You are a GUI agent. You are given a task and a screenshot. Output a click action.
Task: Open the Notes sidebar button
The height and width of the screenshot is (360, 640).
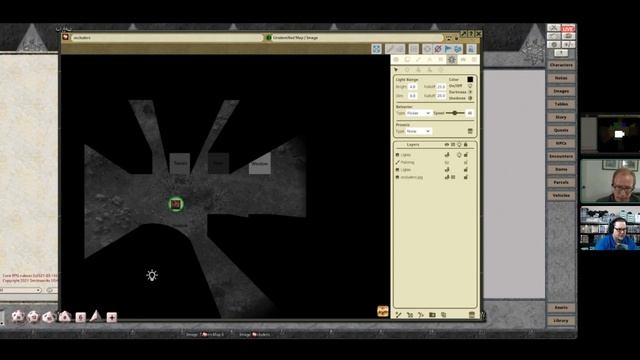[561, 78]
